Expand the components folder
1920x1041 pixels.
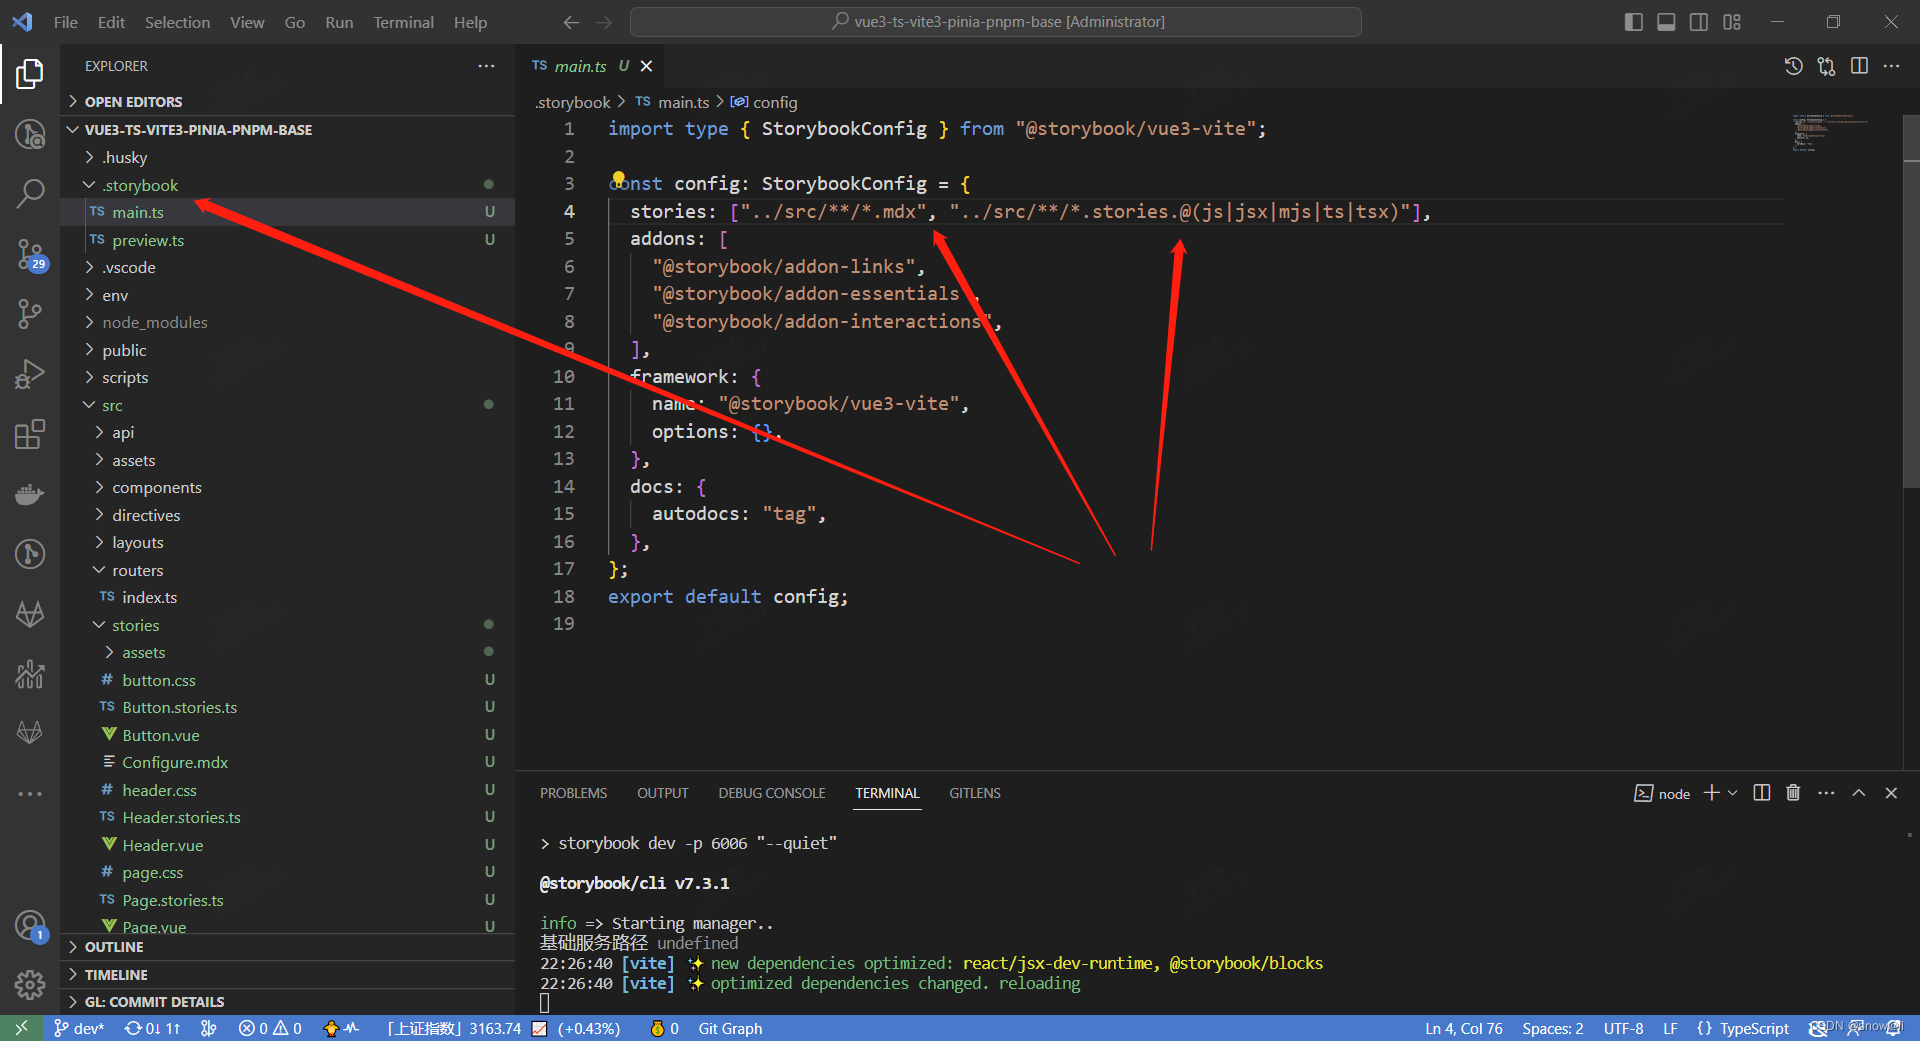click(x=288, y=487)
